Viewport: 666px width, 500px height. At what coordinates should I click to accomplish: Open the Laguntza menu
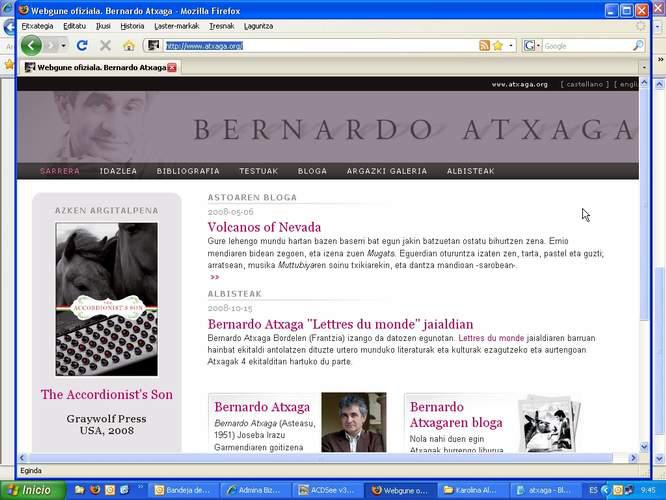(x=258, y=26)
